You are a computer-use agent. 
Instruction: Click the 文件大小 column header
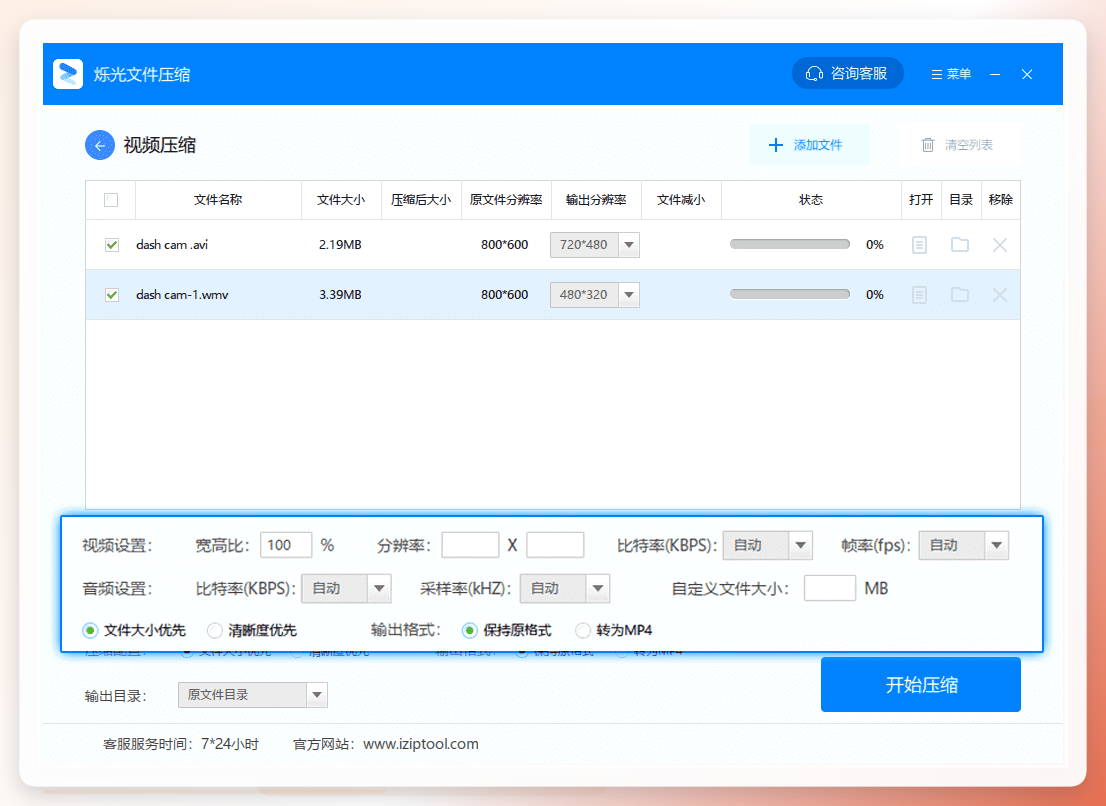[x=341, y=200]
